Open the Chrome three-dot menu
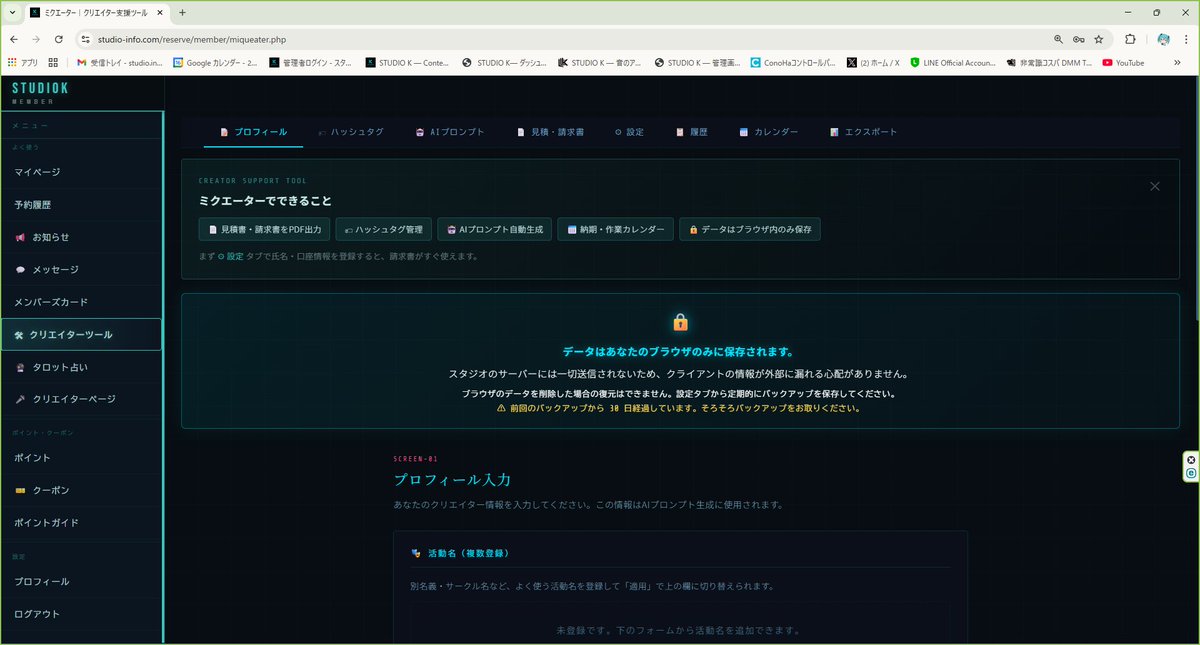 coord(1187,39)
